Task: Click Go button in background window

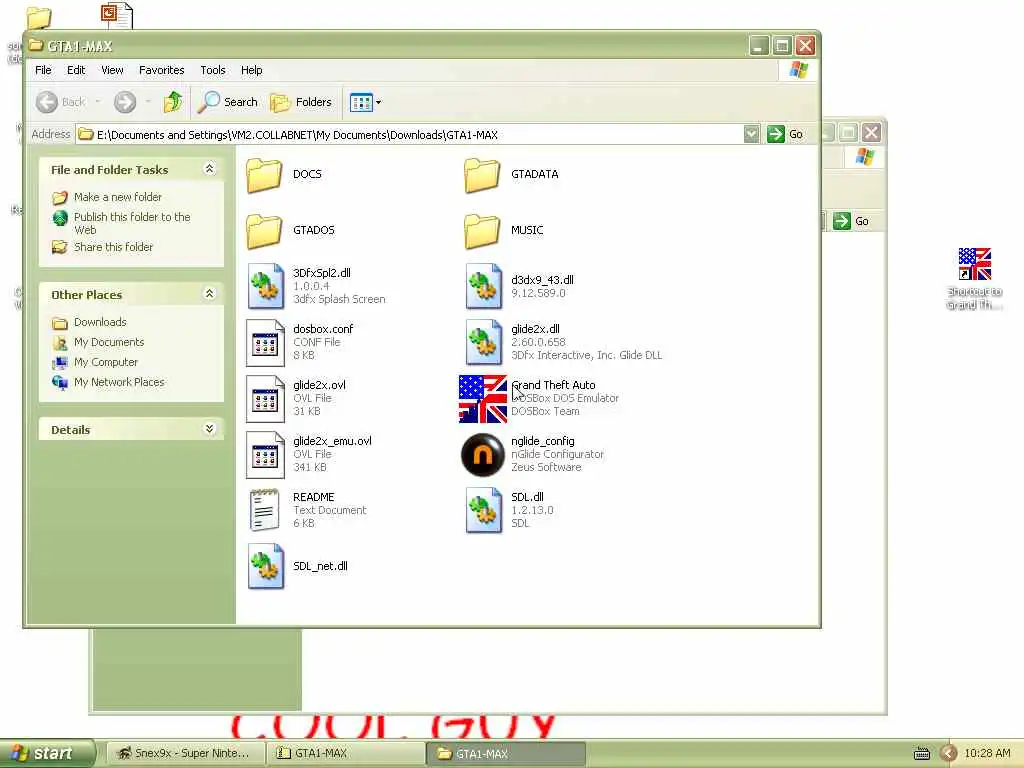Action: pyautogui.click(x=852, y=221)
